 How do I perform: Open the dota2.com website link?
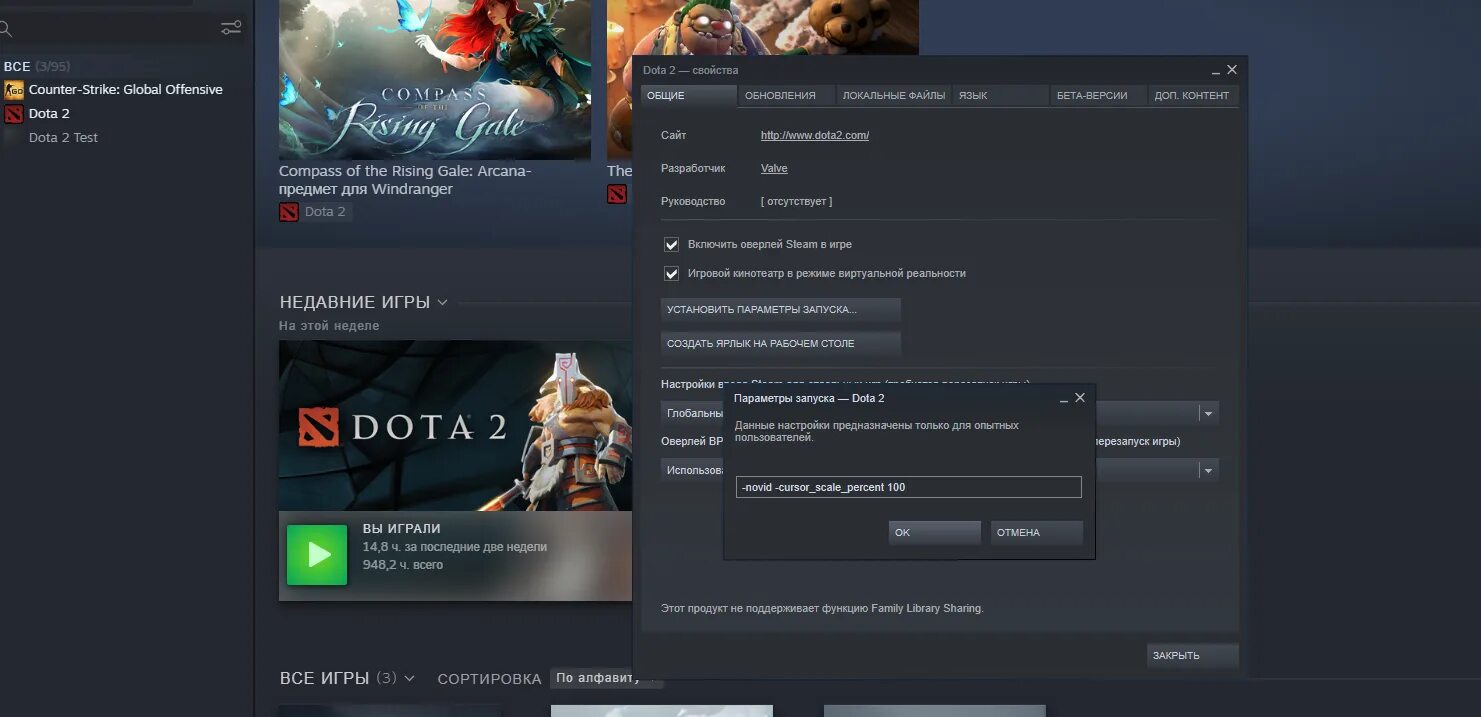pyautogui.click(x=815, y=135)
